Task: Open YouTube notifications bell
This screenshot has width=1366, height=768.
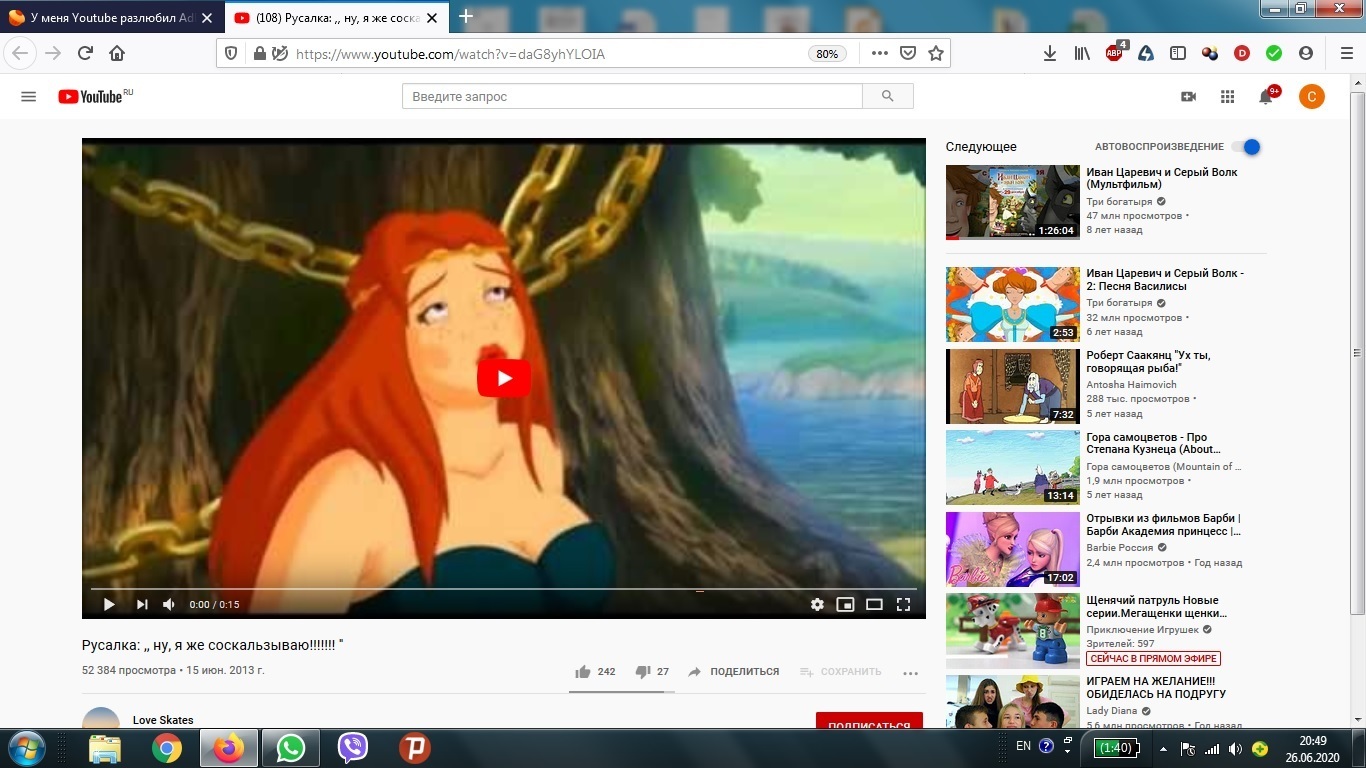Action: tap(1266, 96)
